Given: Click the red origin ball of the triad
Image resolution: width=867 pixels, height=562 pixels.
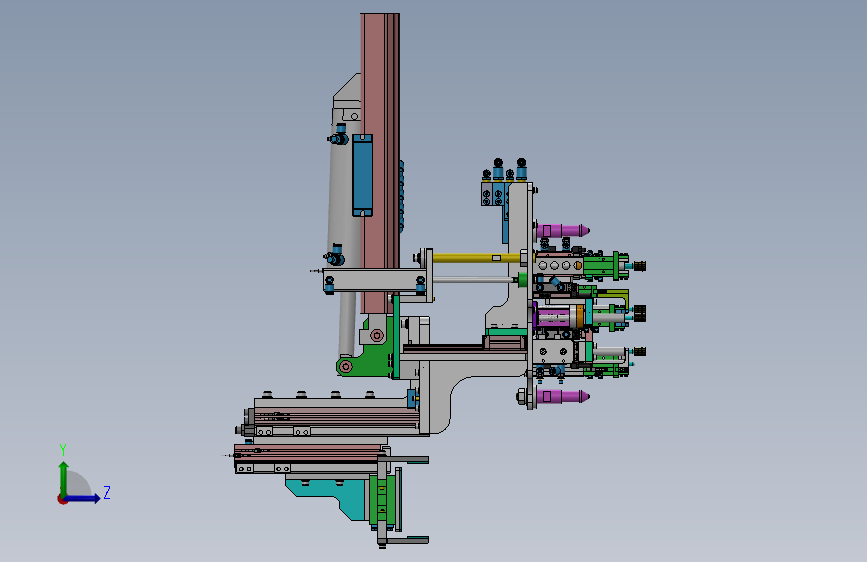Looking at the screenshot, I should 62,499.
